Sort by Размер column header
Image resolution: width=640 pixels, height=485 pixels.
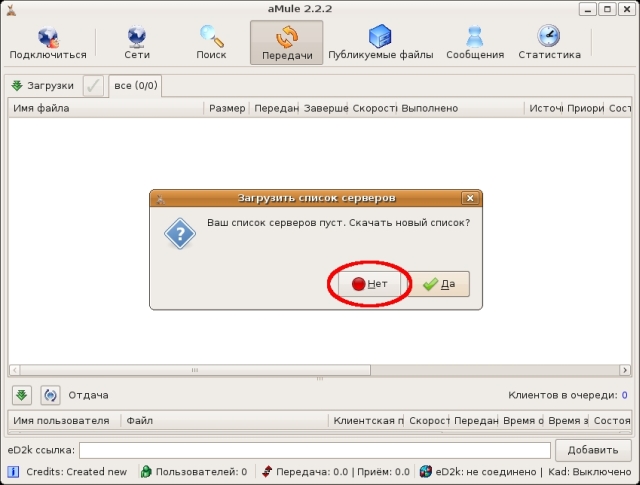click(x=227, y=108)
